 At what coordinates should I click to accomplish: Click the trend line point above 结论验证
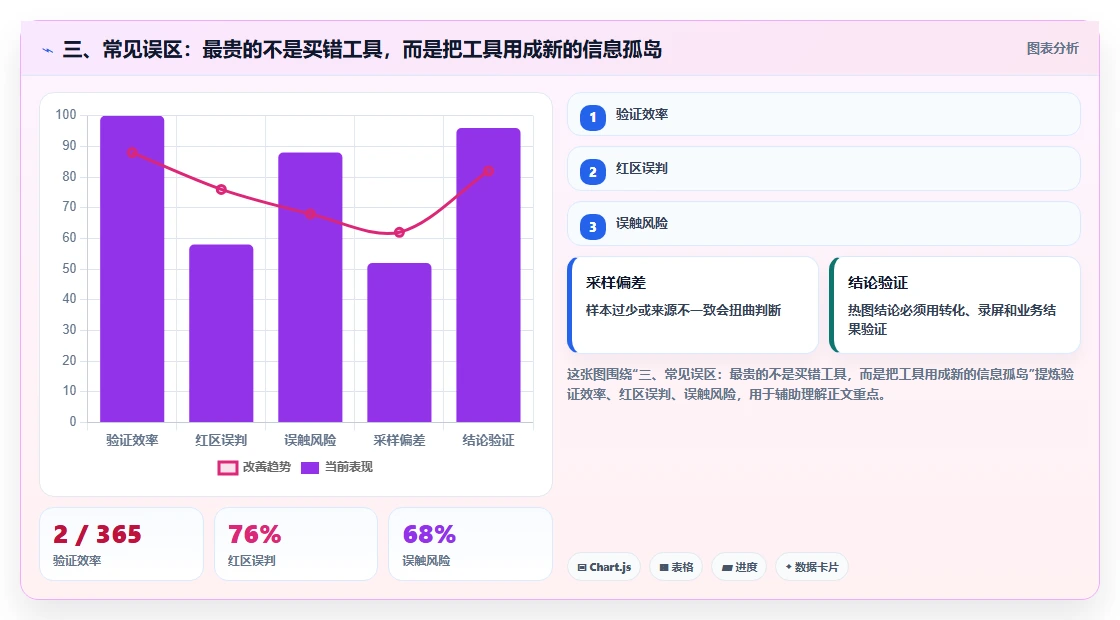click(489, 171)
